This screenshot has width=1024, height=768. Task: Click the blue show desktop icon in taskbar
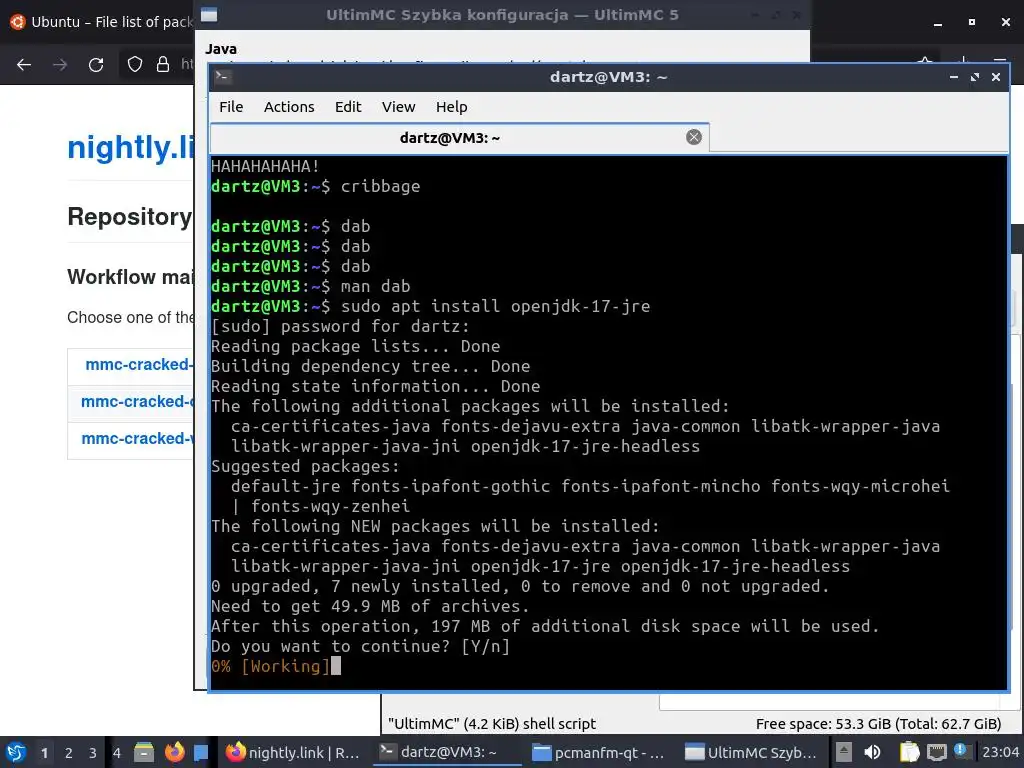tap(201, 753)
